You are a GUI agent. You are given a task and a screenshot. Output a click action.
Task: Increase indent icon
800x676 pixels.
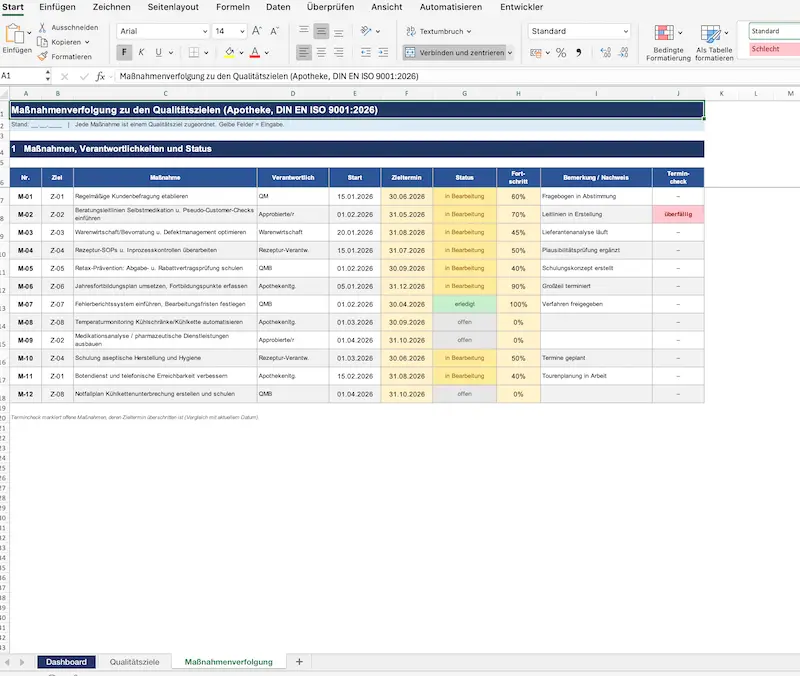(383, 52)
